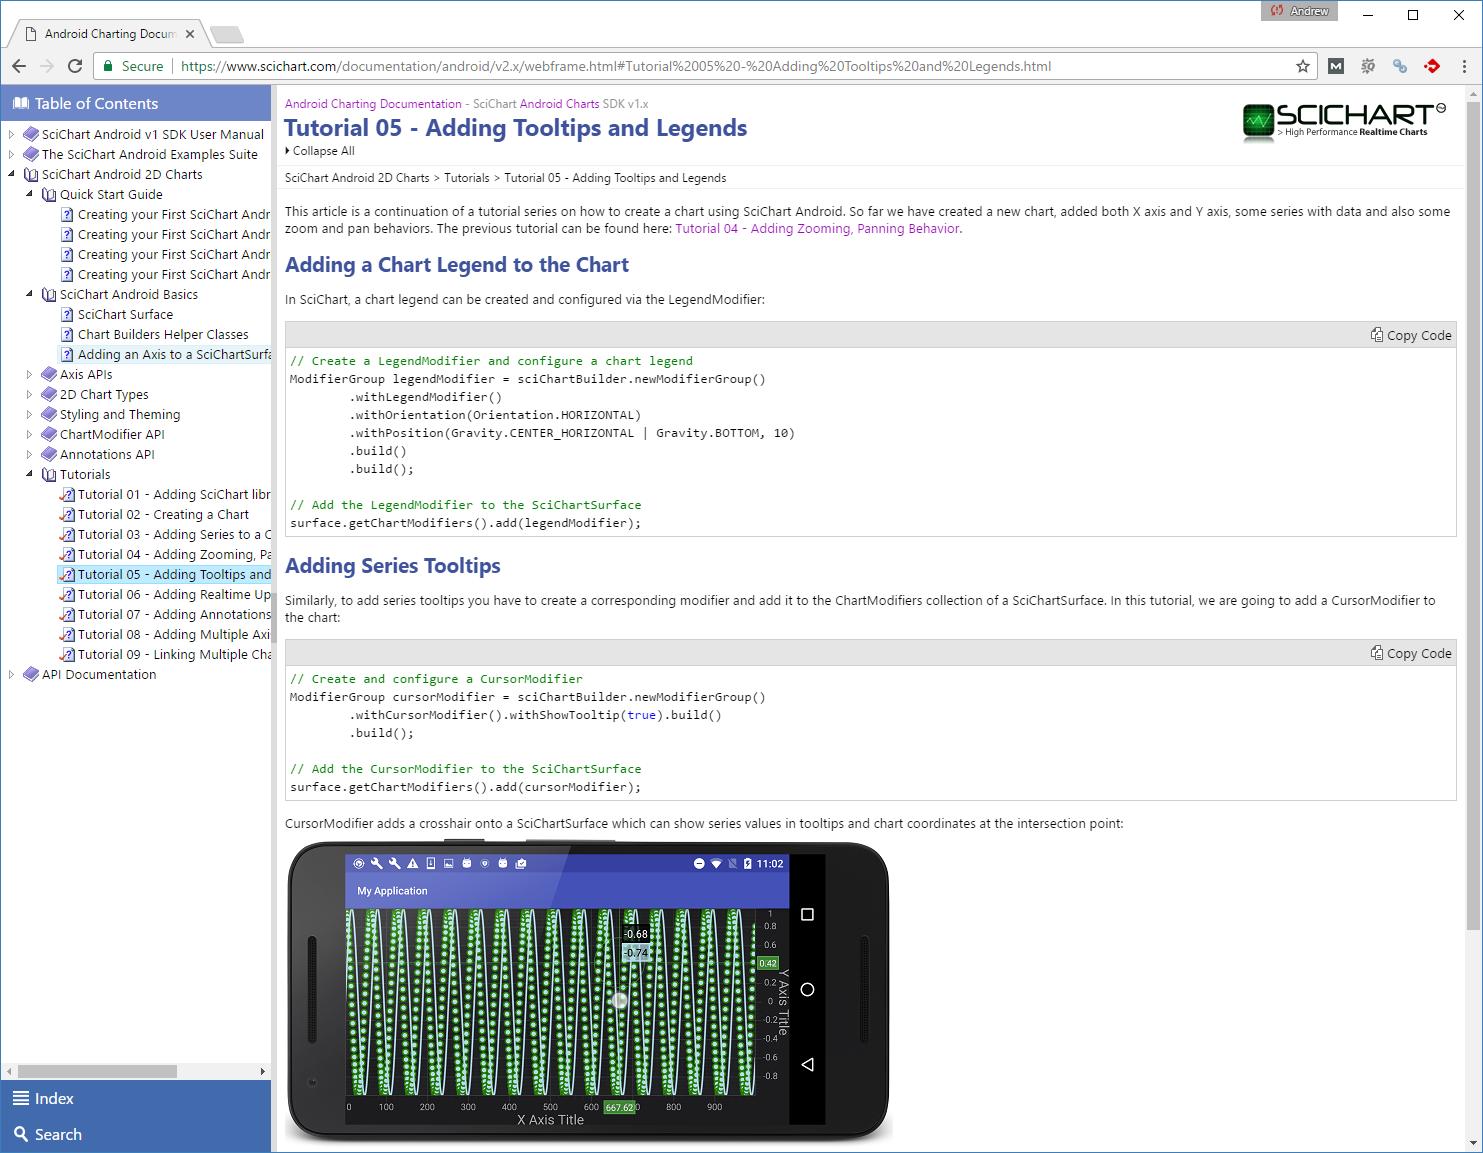Click Collapse All toggle
The width and height of the screenshot is (1483, 1153).
pos(320,151)
